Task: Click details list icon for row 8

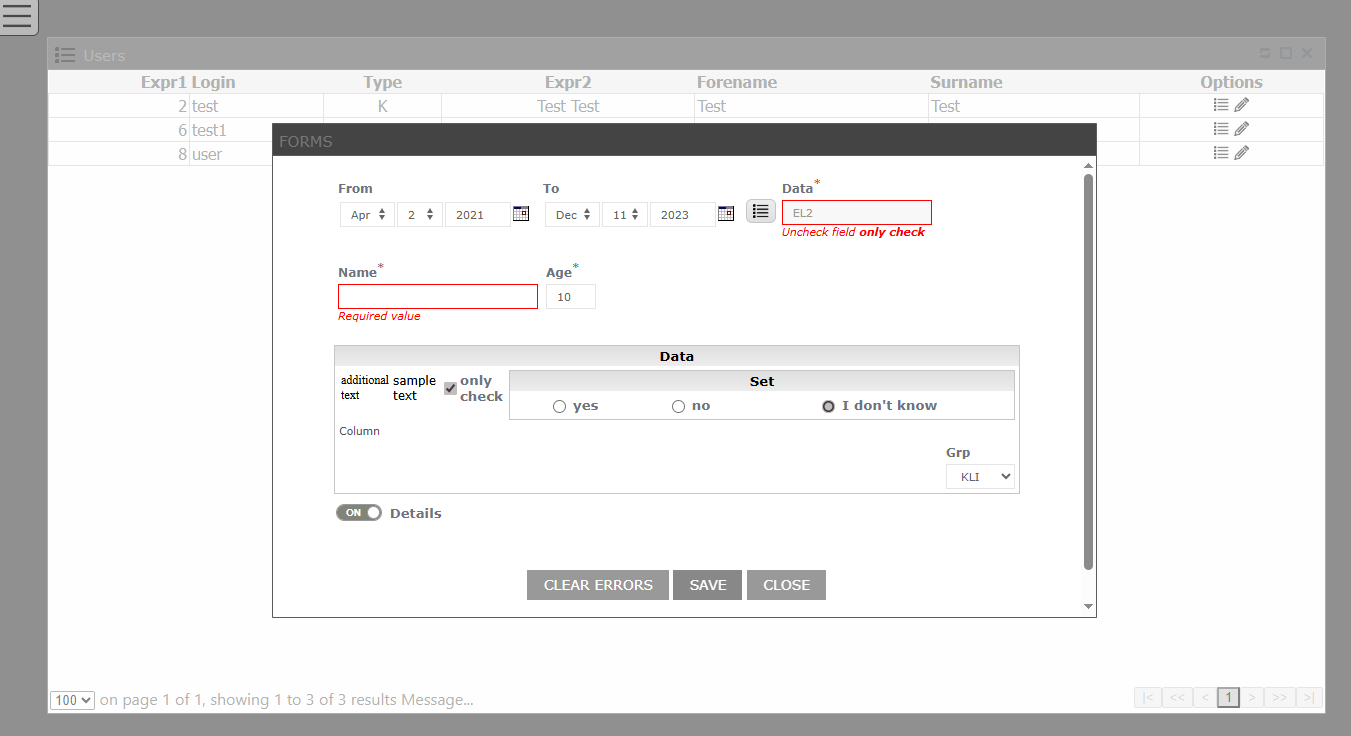Action: 1220,153
